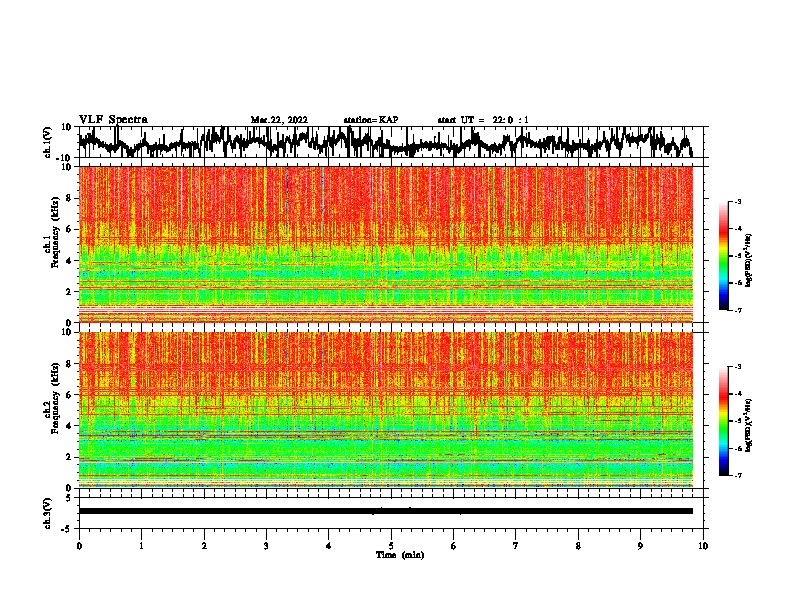Click the lower colorbar log(PSD) label
Screen dimensions: 792x612
(x=749, y=425)
